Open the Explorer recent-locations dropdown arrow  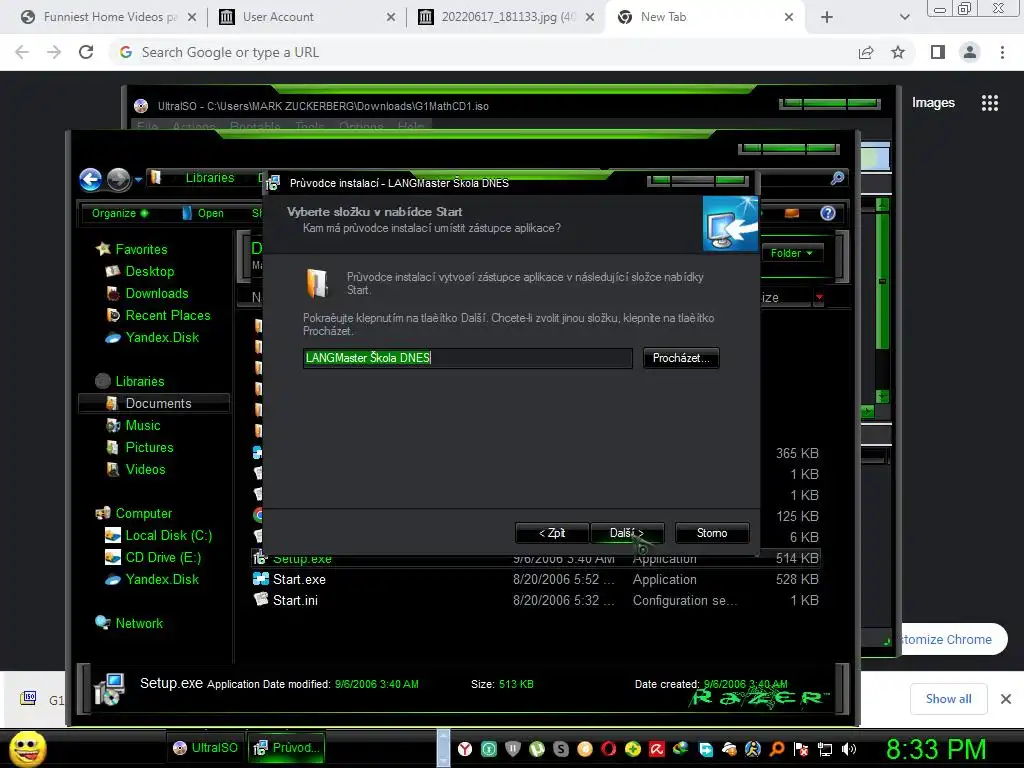coord(138,180)
